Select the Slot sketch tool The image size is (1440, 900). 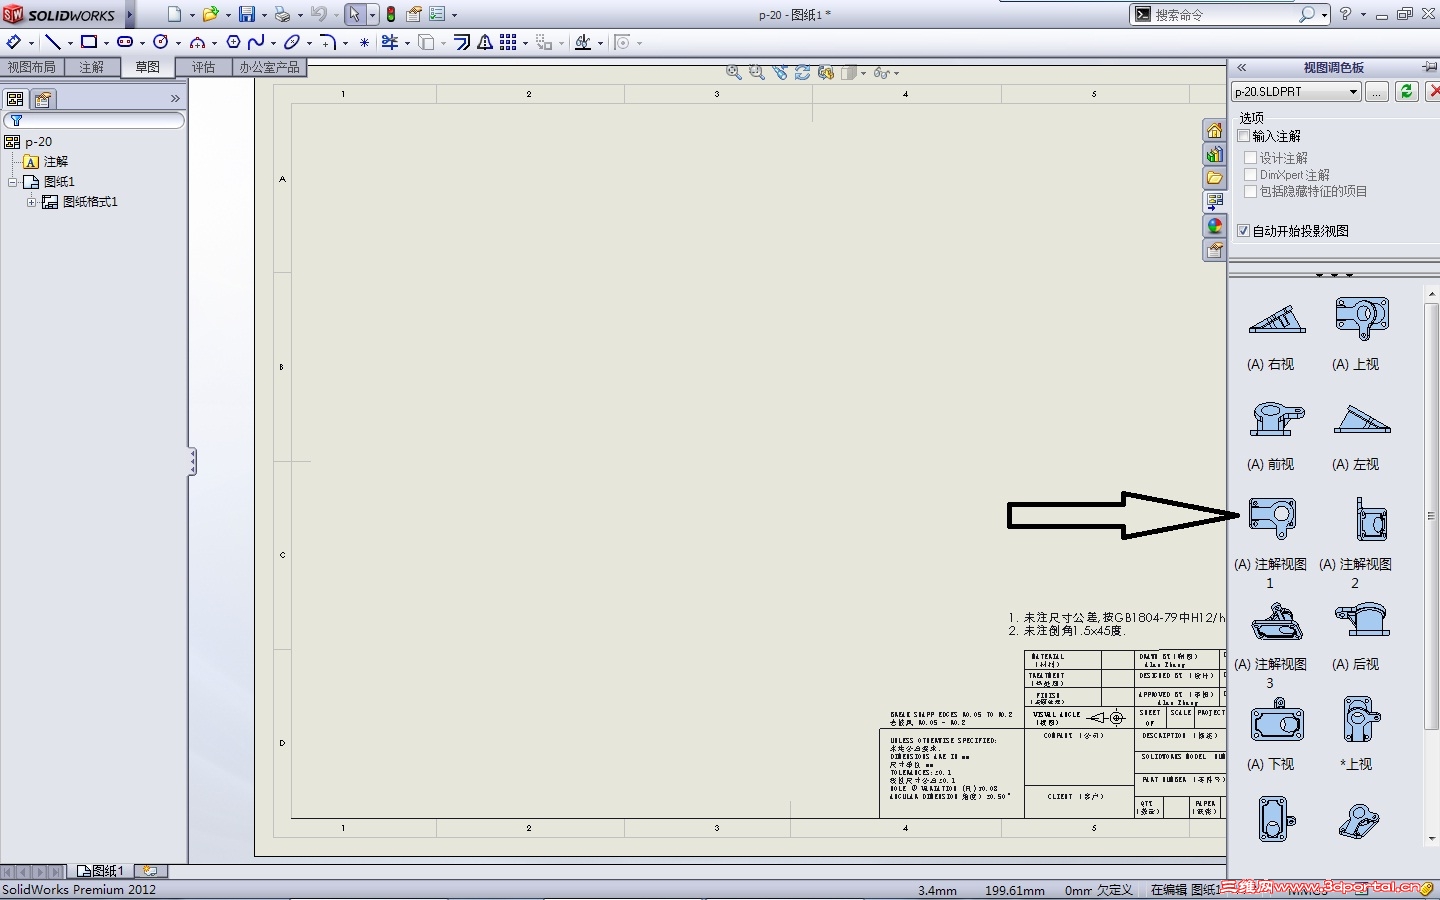125,42
